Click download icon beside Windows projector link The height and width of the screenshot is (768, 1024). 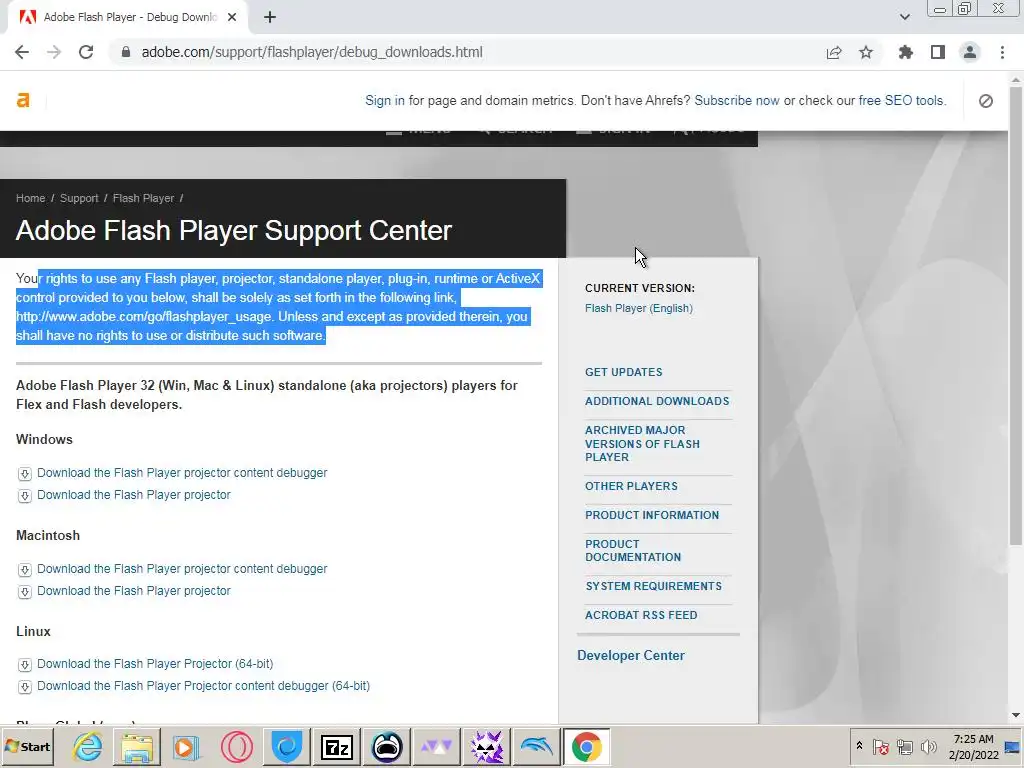(25, 496)
